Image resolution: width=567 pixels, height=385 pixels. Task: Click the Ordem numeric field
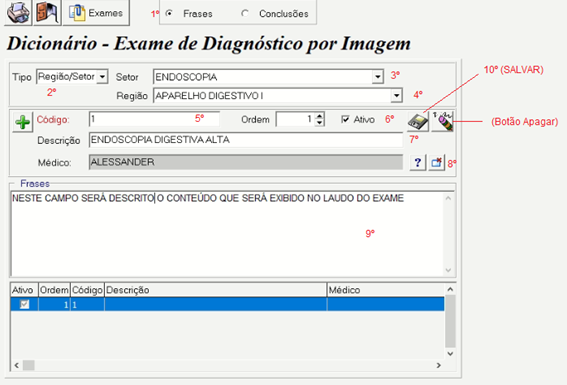295,119
